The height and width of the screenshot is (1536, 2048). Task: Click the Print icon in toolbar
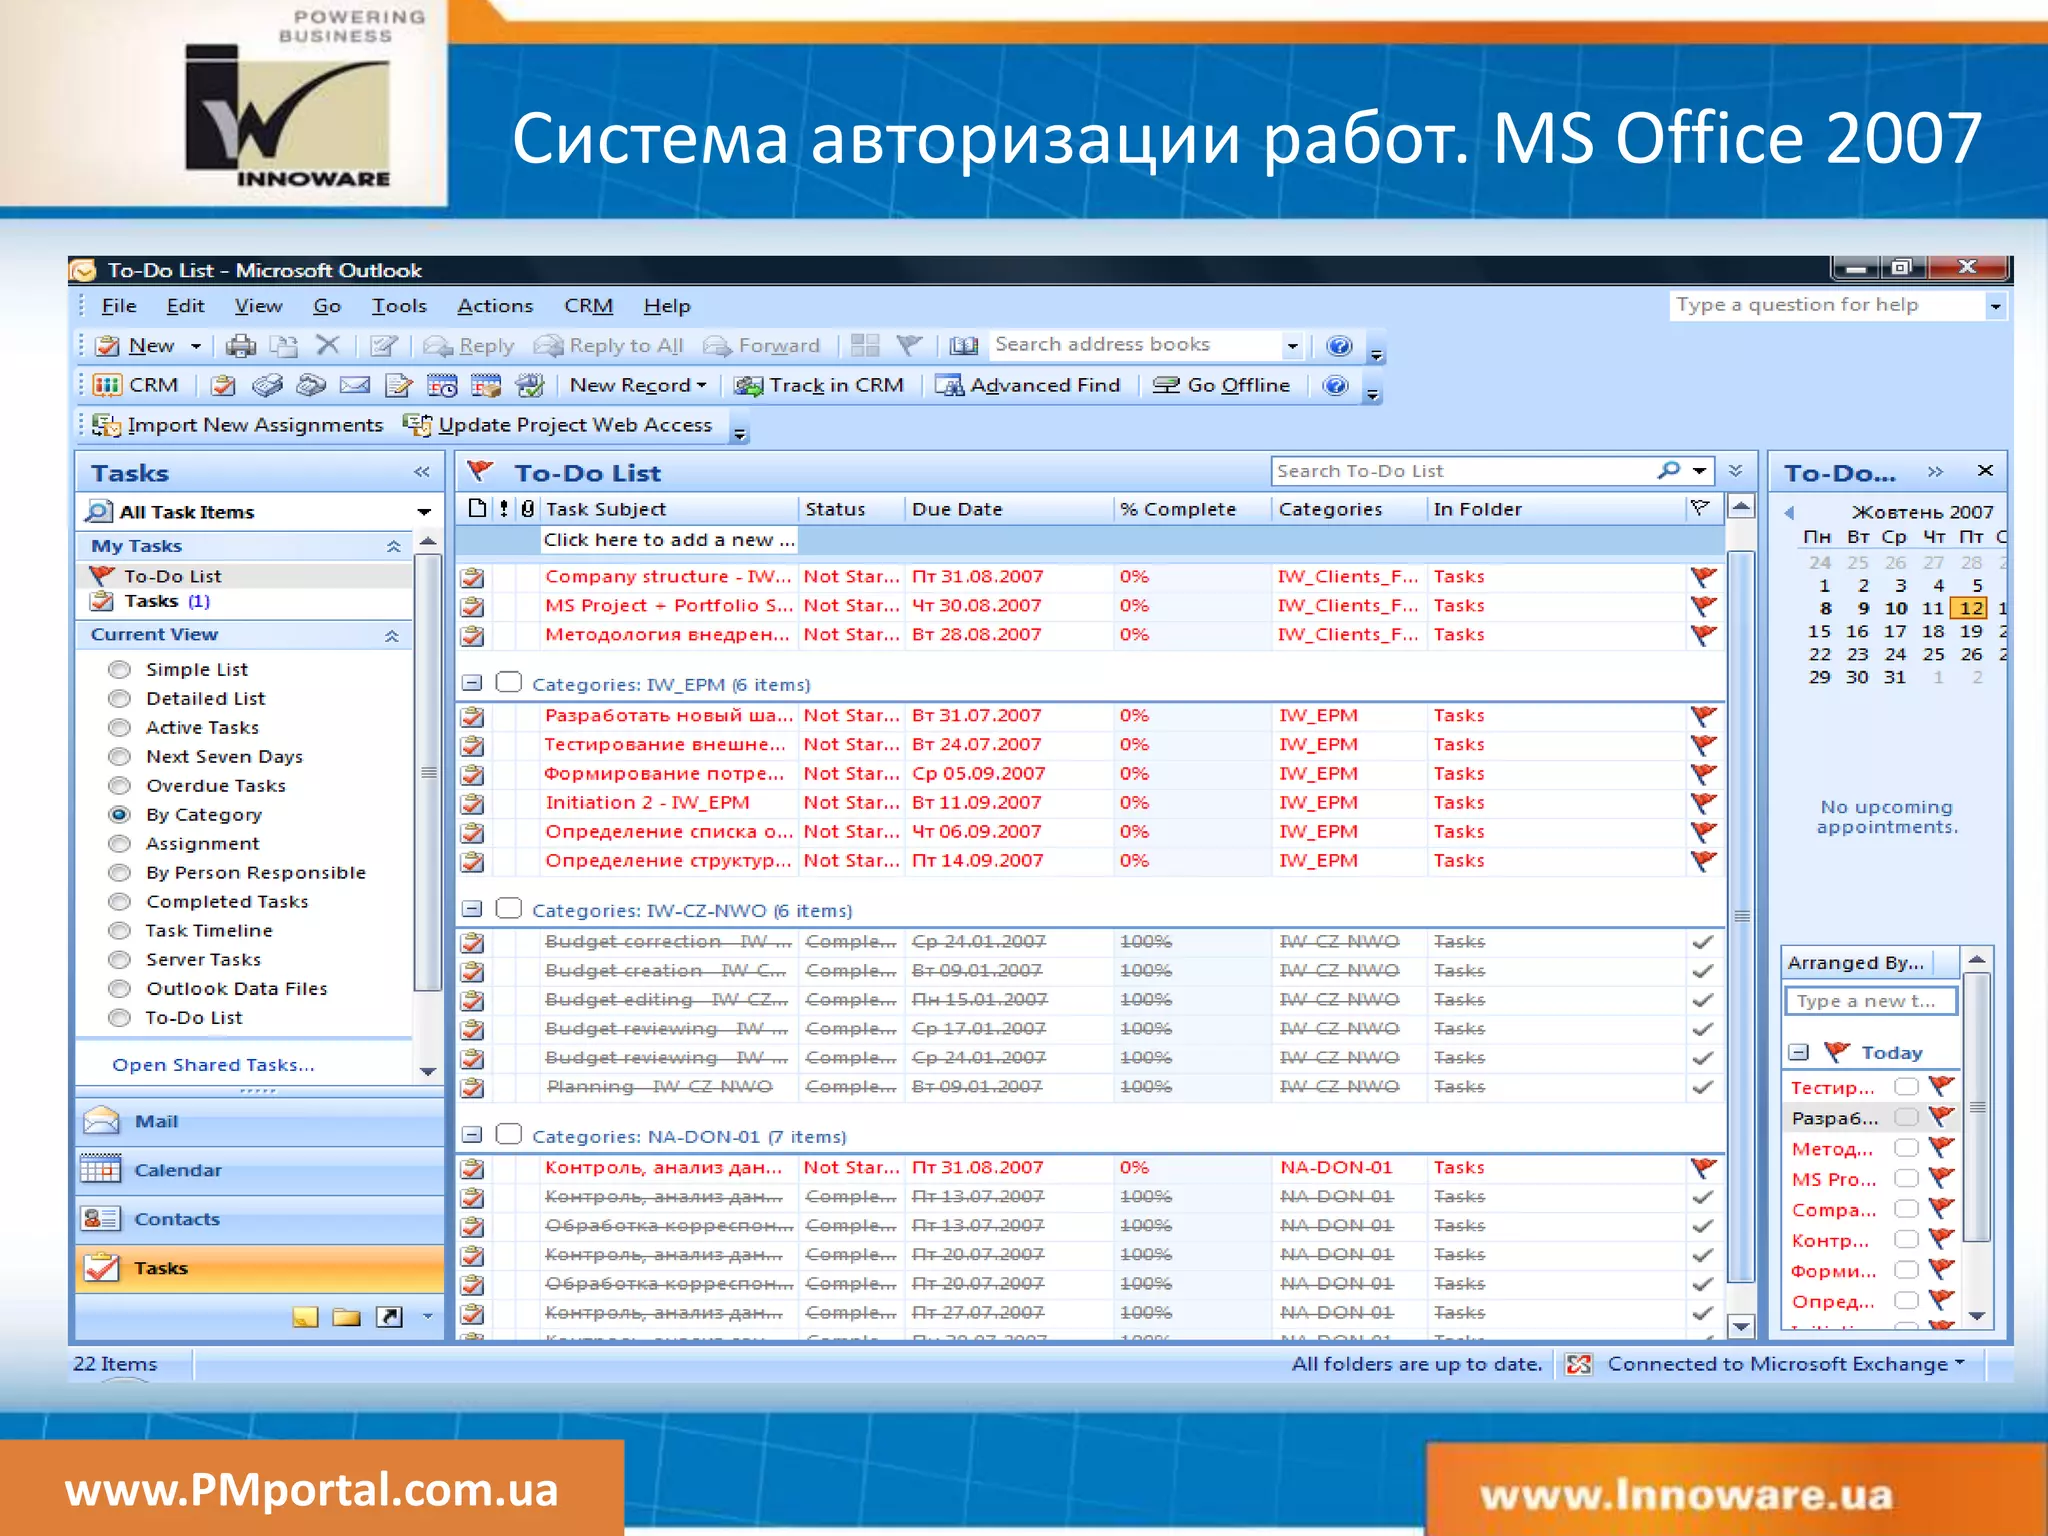tap(240, 346)
